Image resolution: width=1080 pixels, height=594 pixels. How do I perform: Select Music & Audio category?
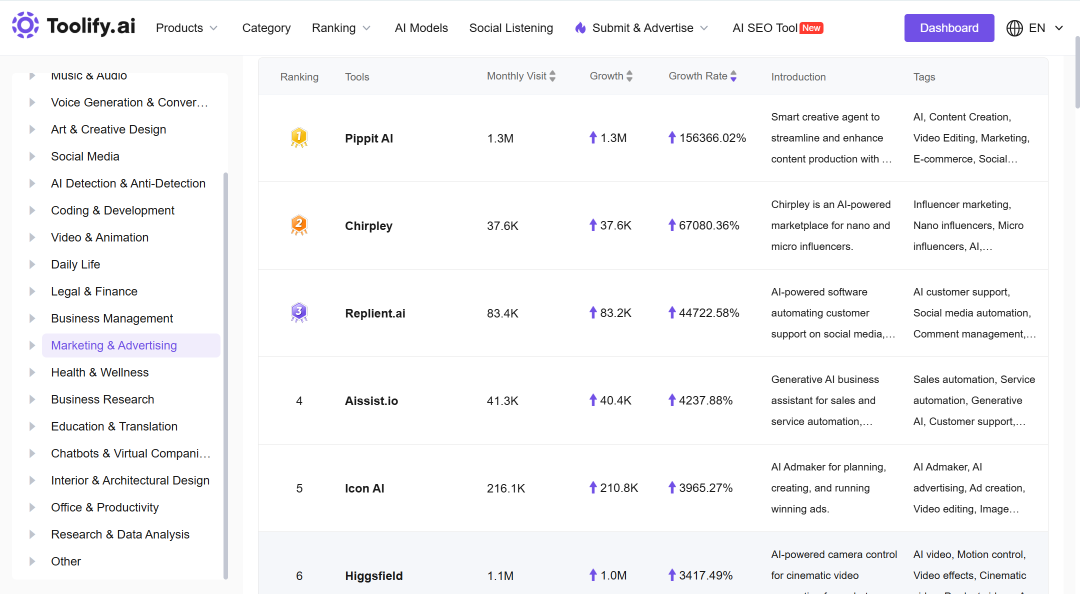point(89,75)
